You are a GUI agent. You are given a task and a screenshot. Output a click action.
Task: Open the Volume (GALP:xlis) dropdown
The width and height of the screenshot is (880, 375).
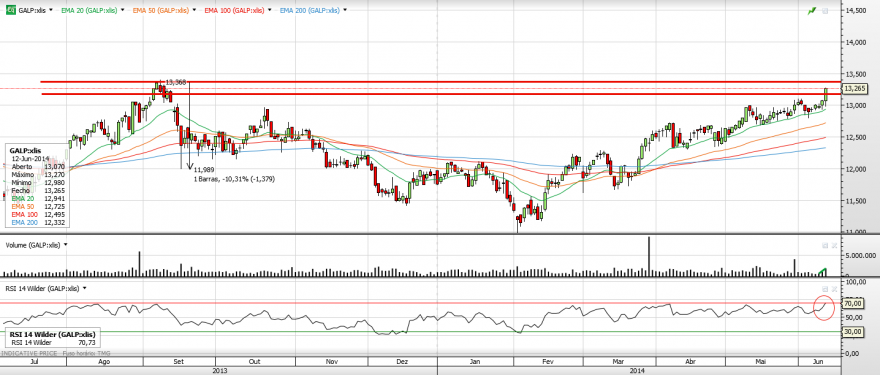point(66,245)
